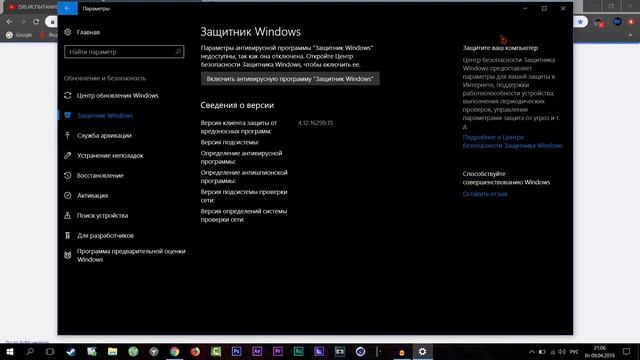Switch input language РУС indicator
The width and height of the screenshot is (640, 360).
[574, 352]
